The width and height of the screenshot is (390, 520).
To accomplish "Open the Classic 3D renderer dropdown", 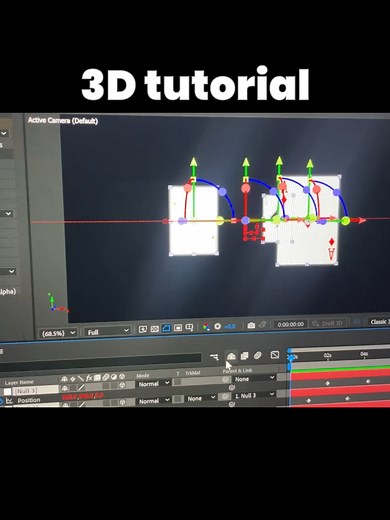I will pyautogui.click(x=380, y=322).
